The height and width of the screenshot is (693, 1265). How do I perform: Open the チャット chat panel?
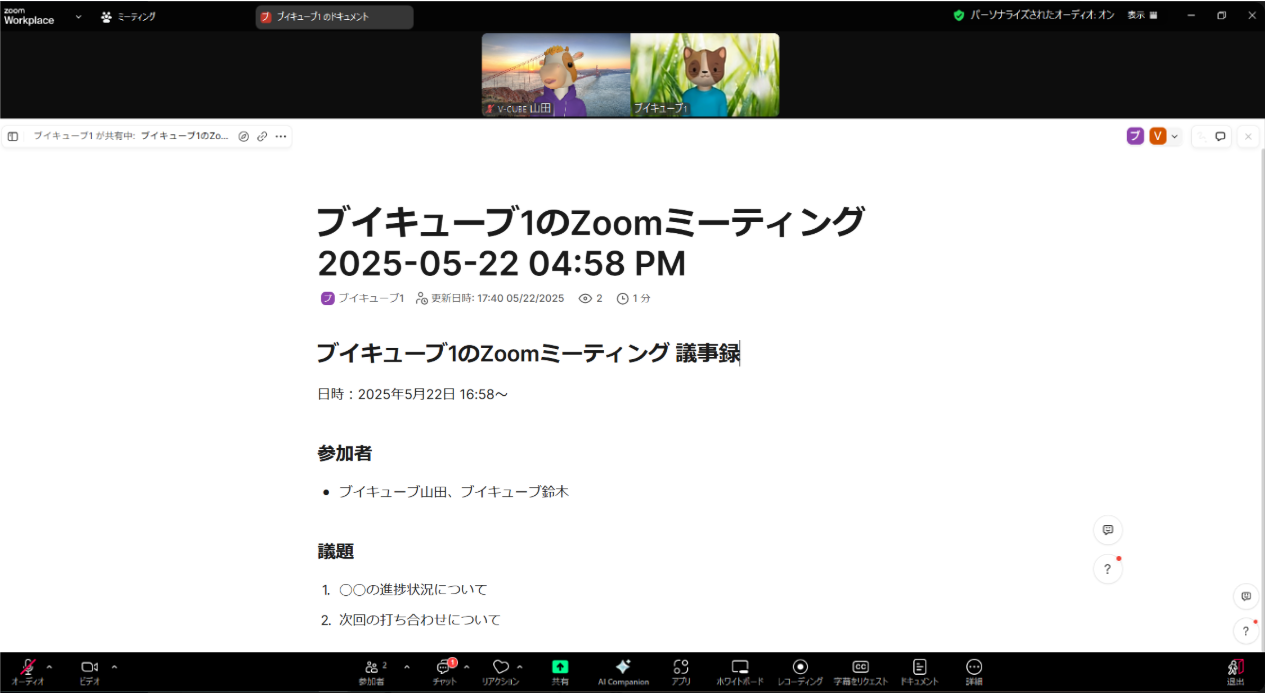click(445, 671)
